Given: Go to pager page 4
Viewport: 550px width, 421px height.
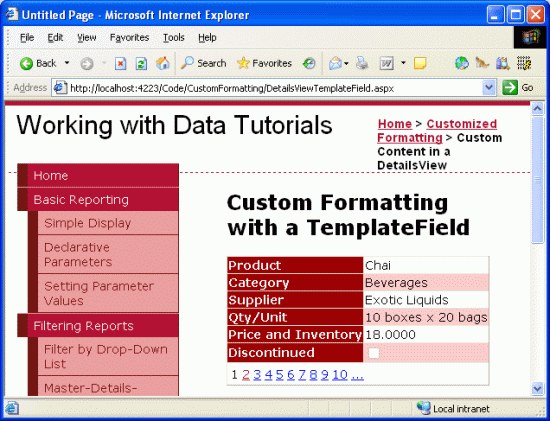Looking at the screenshot, I should pos(268,375).
